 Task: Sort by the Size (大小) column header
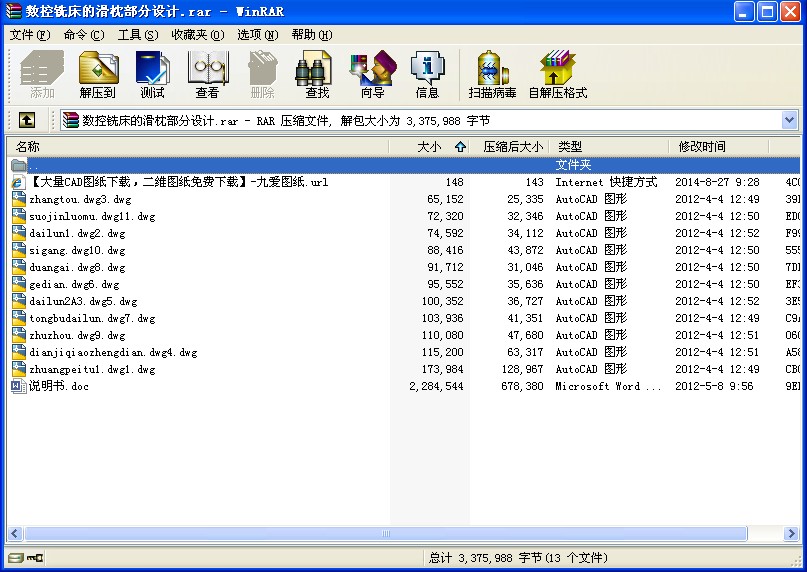(429, 147)
